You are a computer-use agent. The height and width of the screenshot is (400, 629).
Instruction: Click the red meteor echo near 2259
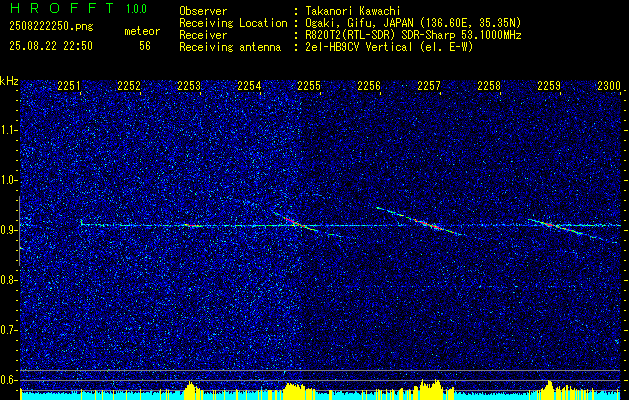click(x=550, y=225)
